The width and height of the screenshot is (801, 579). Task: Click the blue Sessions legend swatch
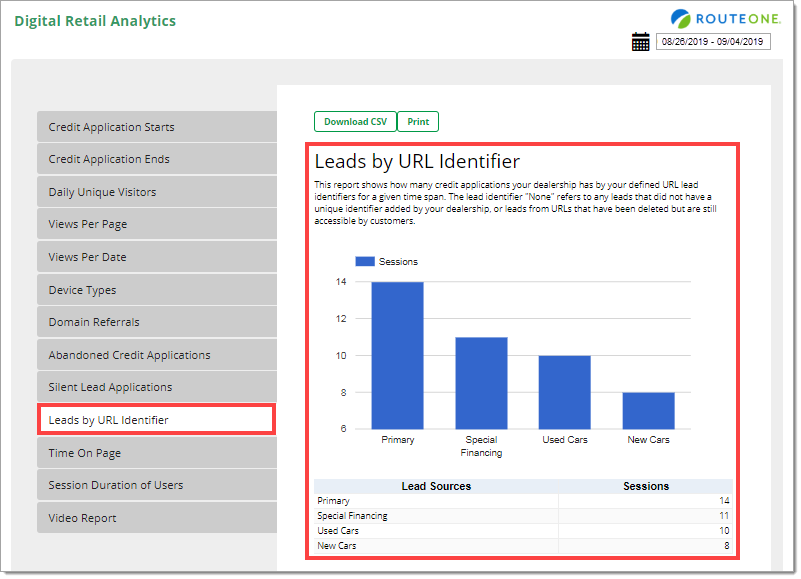point(365,261)
